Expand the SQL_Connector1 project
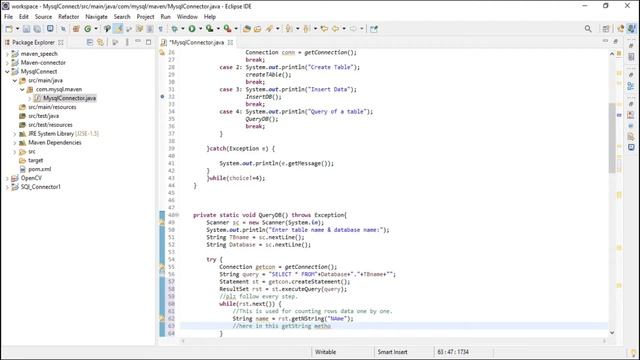640x360 pixels. 7,187
